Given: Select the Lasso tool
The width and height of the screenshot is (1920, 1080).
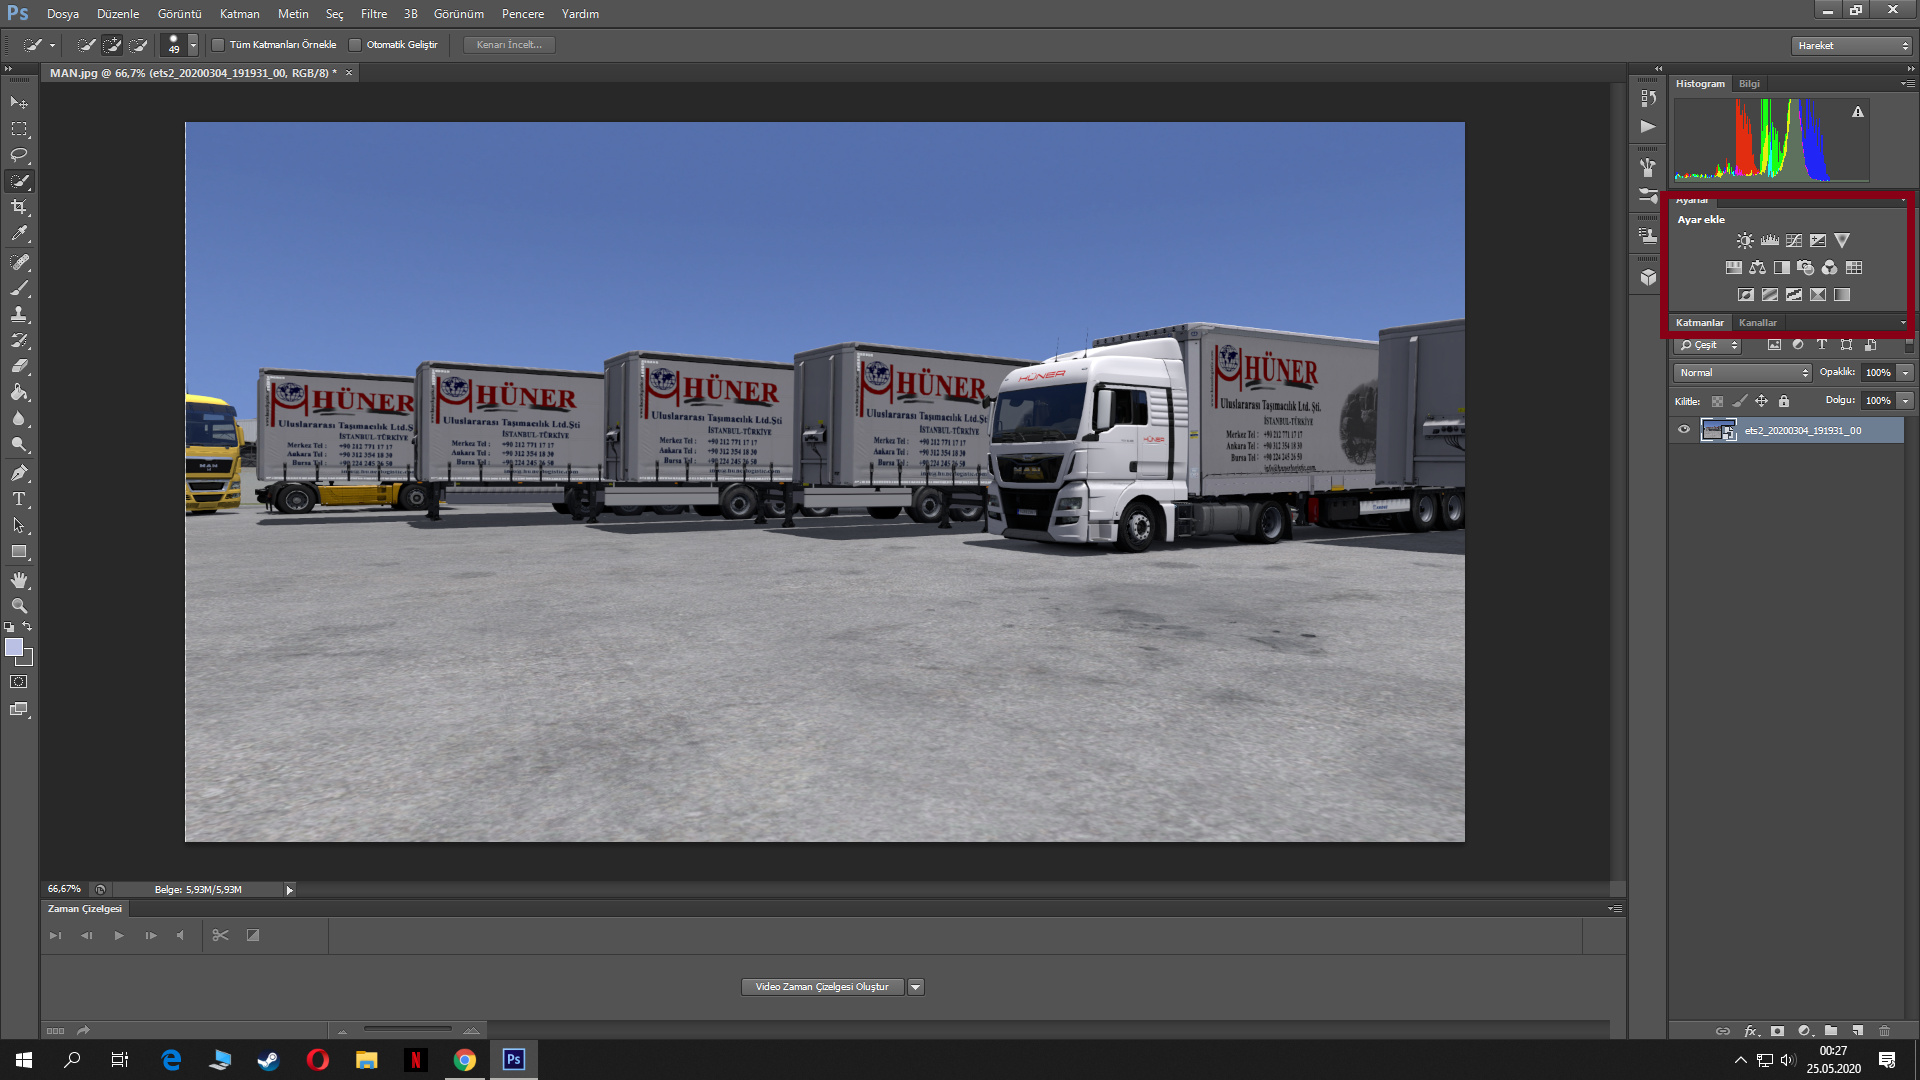Looking at the screenshot, I should (x=19, y=155).
